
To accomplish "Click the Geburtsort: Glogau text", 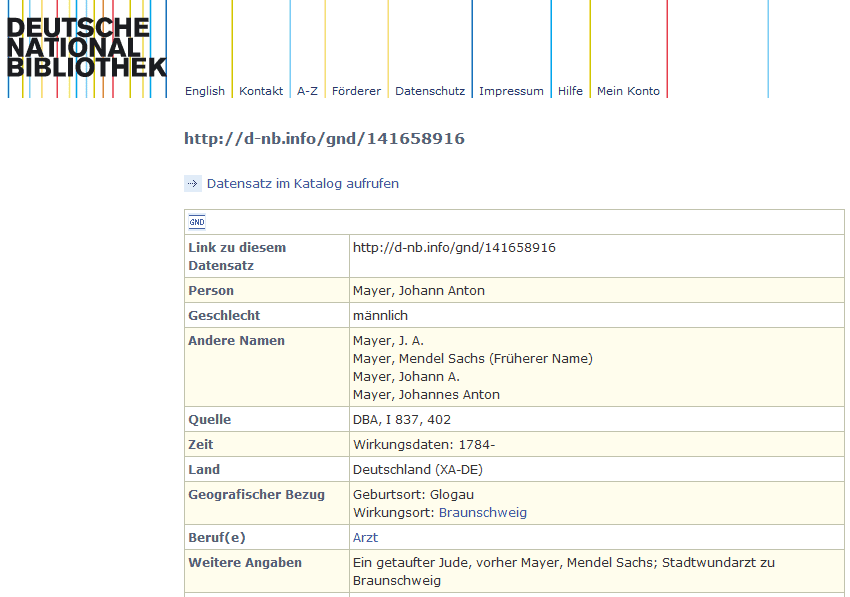I will click(x=413, y=495).
